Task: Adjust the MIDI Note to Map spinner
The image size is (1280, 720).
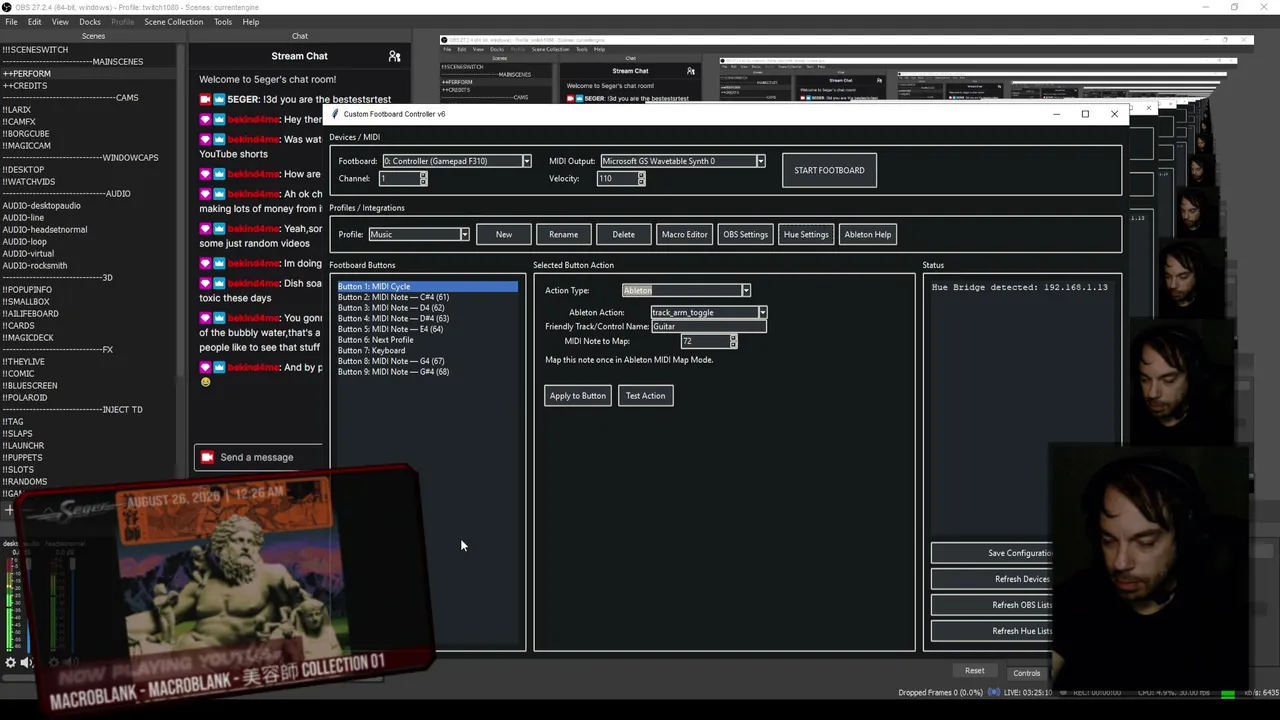Action: coord(733,341)
